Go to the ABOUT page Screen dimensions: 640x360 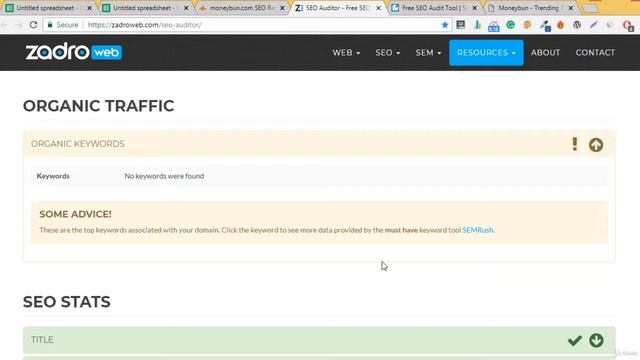[x=545, y=53]
